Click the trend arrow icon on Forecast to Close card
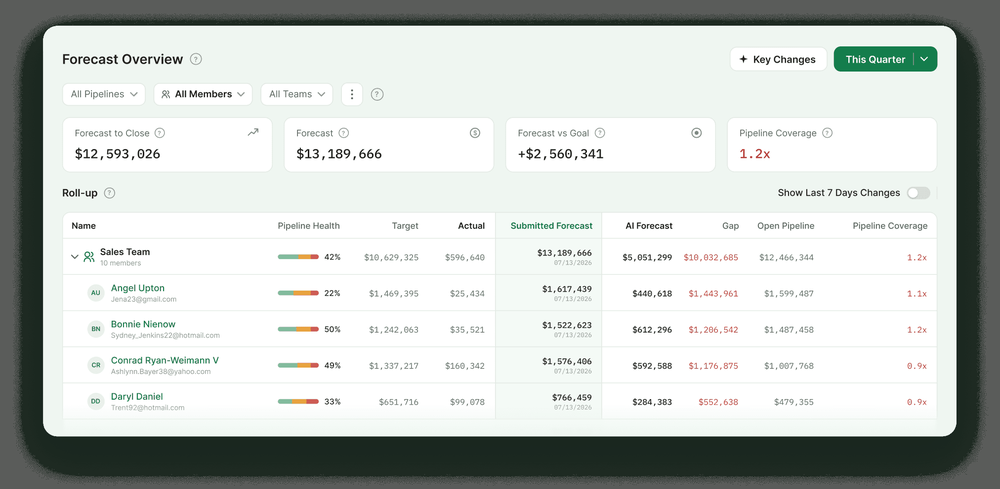The image size is (1000, 489). (253, 133)
